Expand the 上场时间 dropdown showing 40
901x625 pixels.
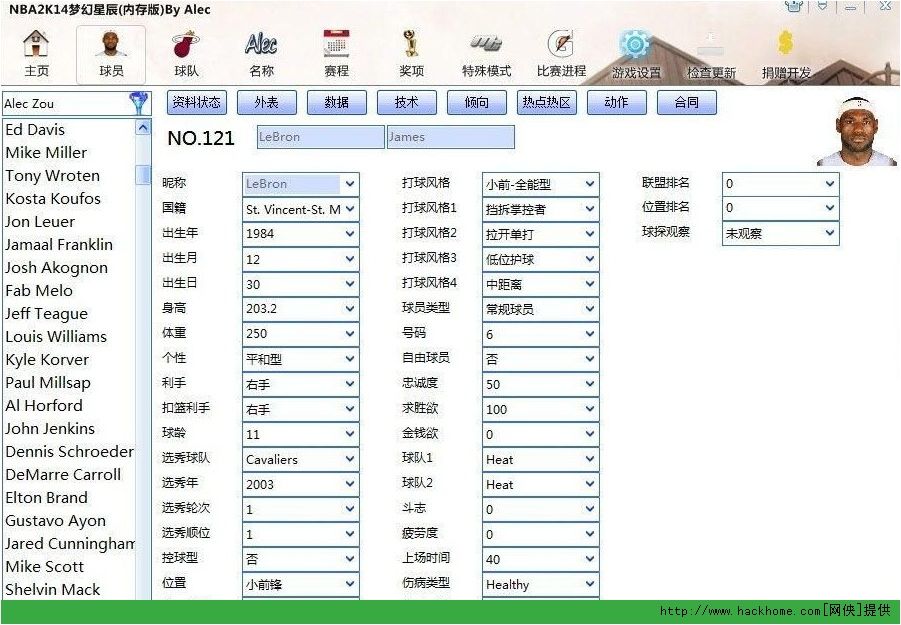click(x=590, y=559)
